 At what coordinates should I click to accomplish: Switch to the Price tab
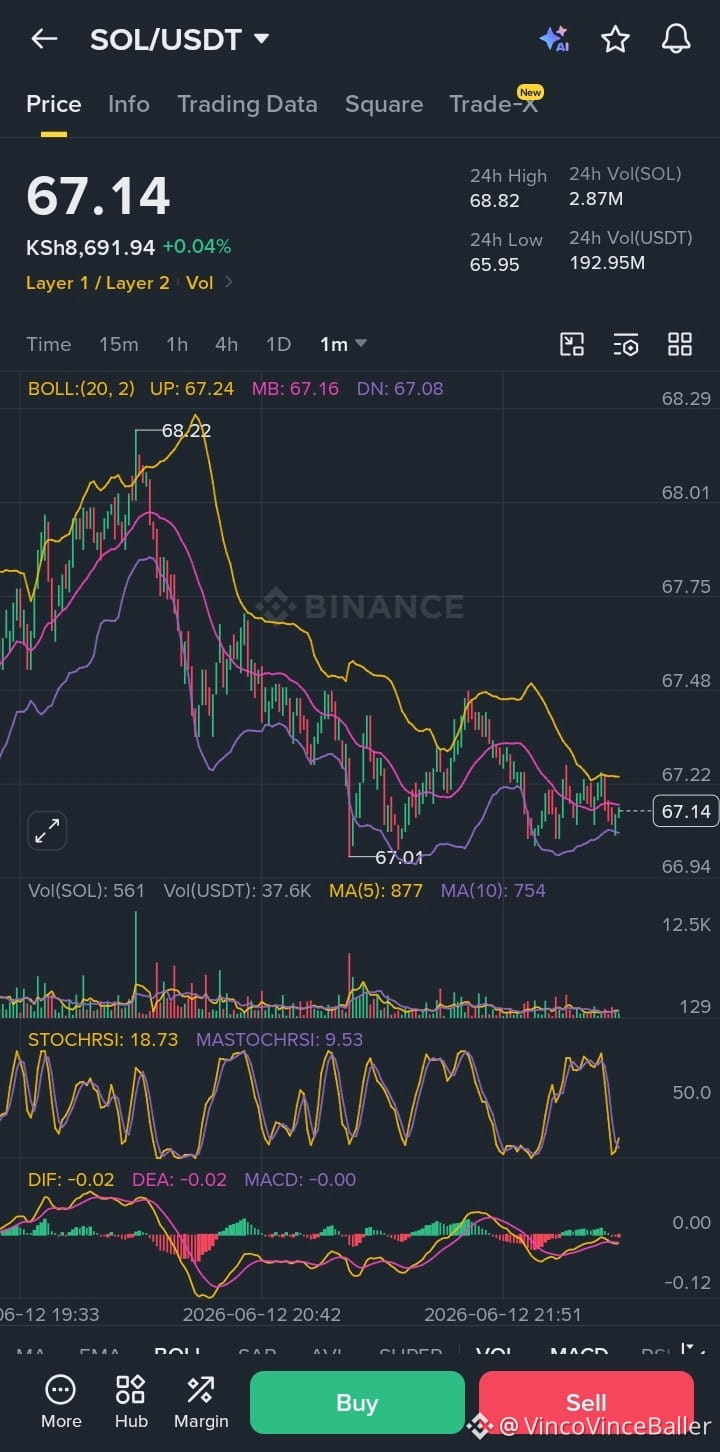click(54, 104)
